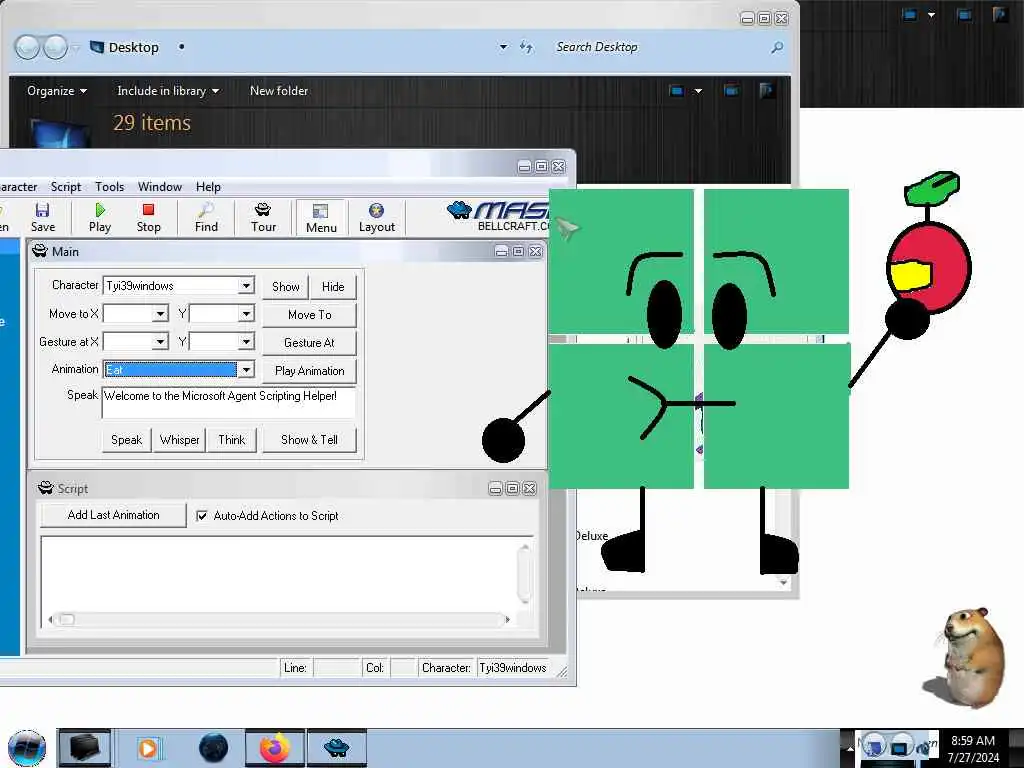Expand the Character combo box
This screenshot has height=768, width=1024.
click(x=246, y=285)
